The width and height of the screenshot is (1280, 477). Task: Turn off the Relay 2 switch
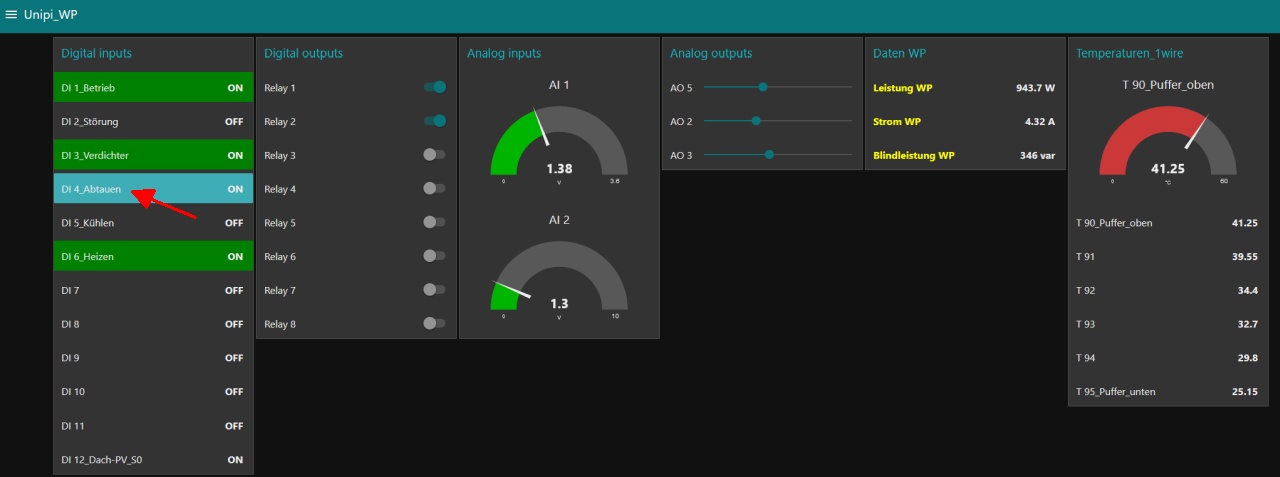click(x=434, y=121)
